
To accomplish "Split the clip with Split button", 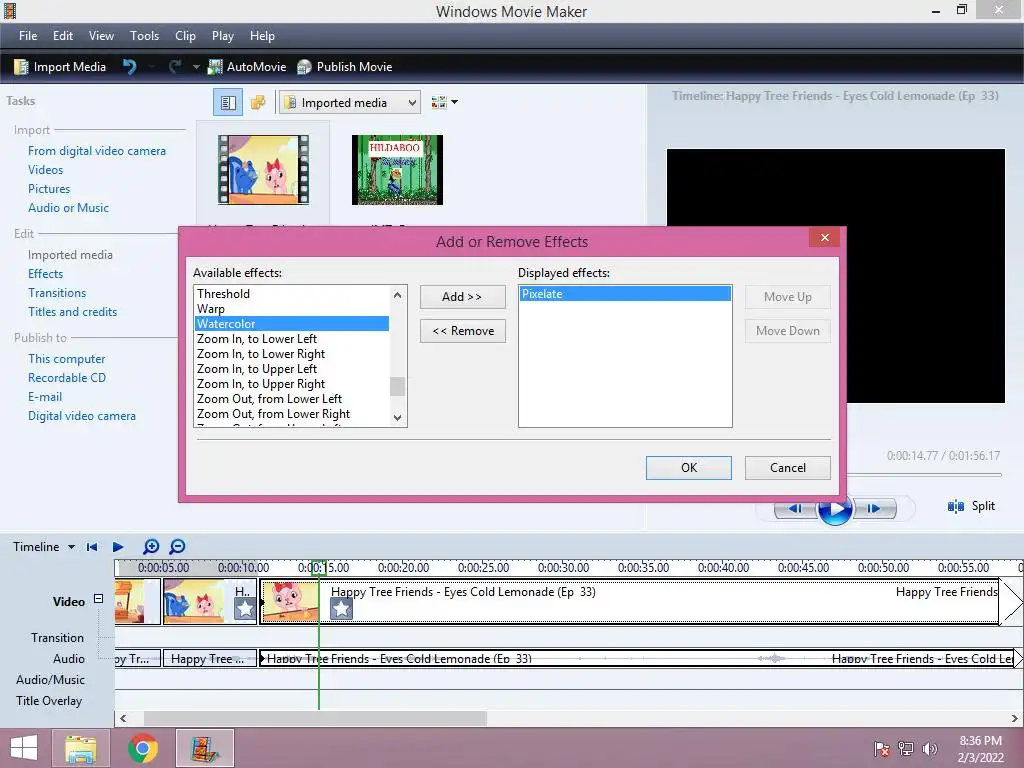I will click(x=971, y=506).
